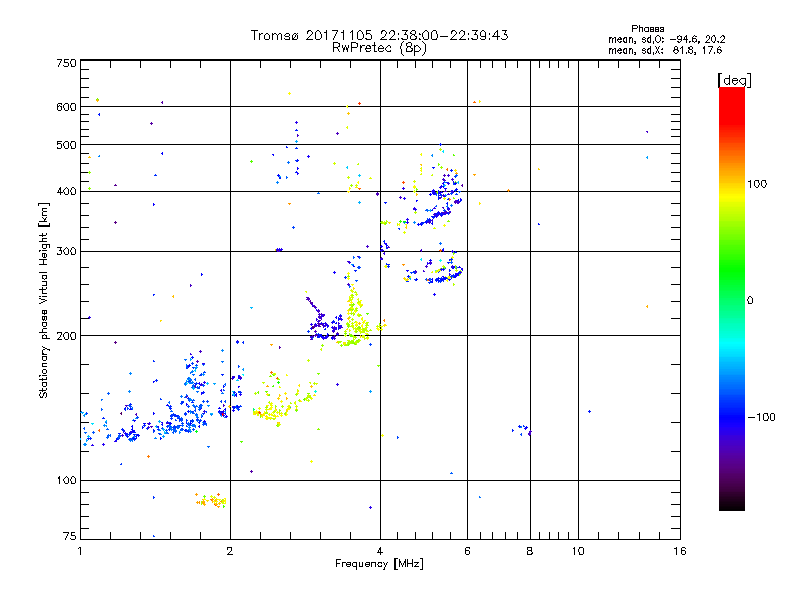Image resolution: width=800 pixels, height=600 pixels.
Task: Click the x-axis tick label '1'
Action: (x=80, y=551)
